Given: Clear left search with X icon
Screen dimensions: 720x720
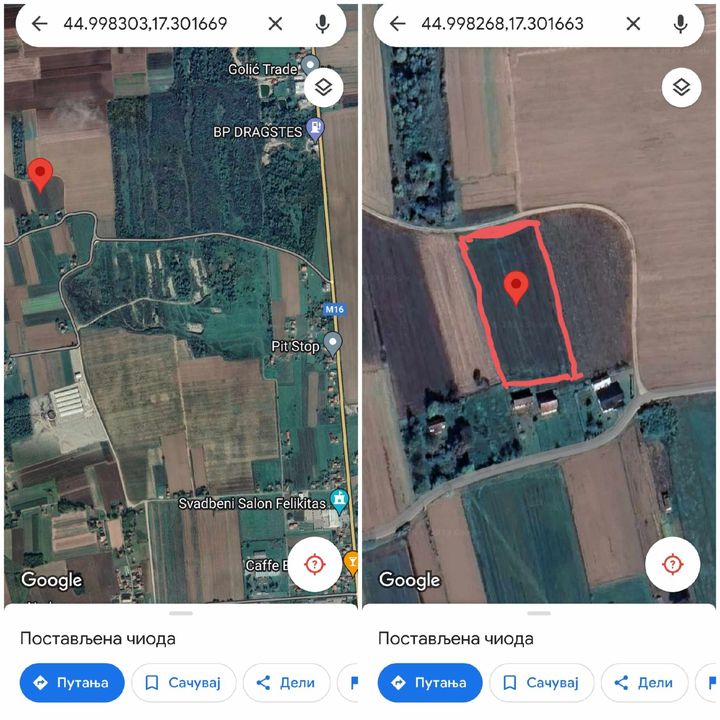Looking at the screenshot, I should click(275, 23).
